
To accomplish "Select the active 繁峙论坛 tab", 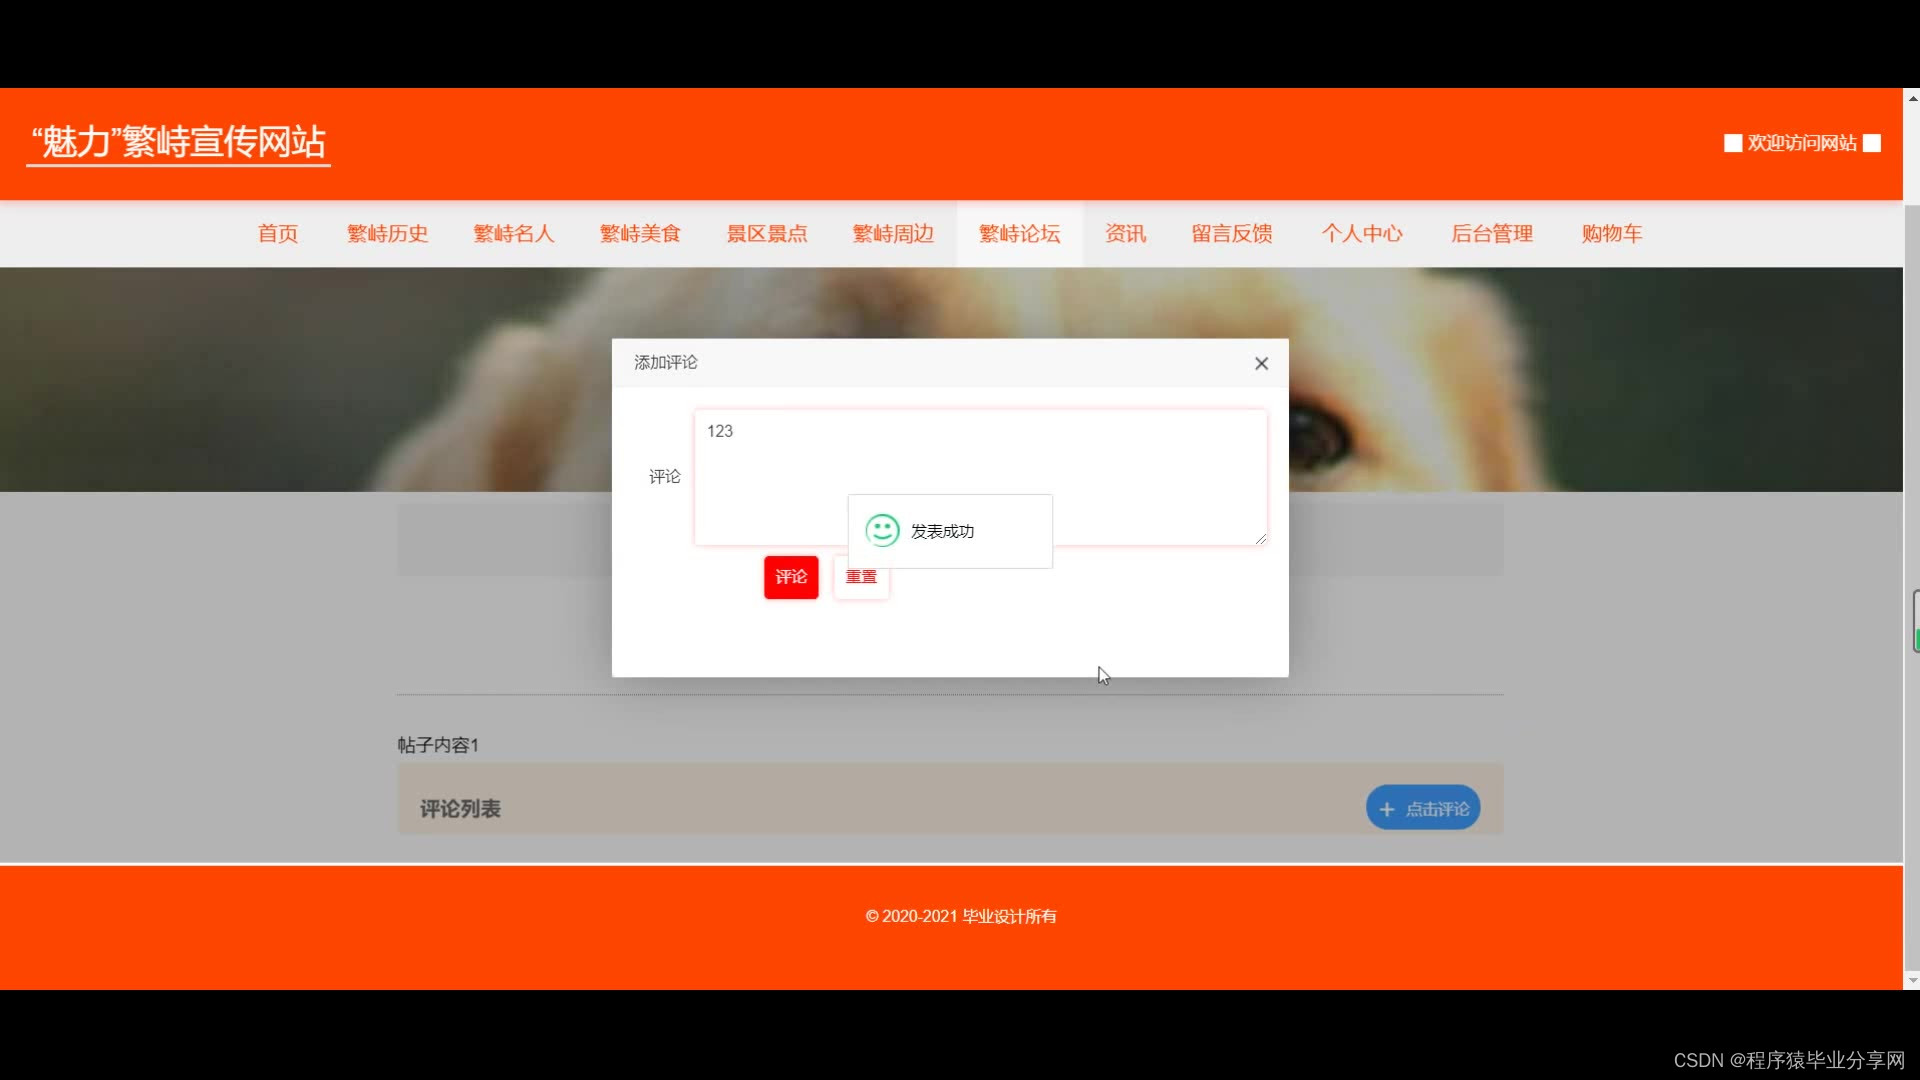I will click(1020, 233).
